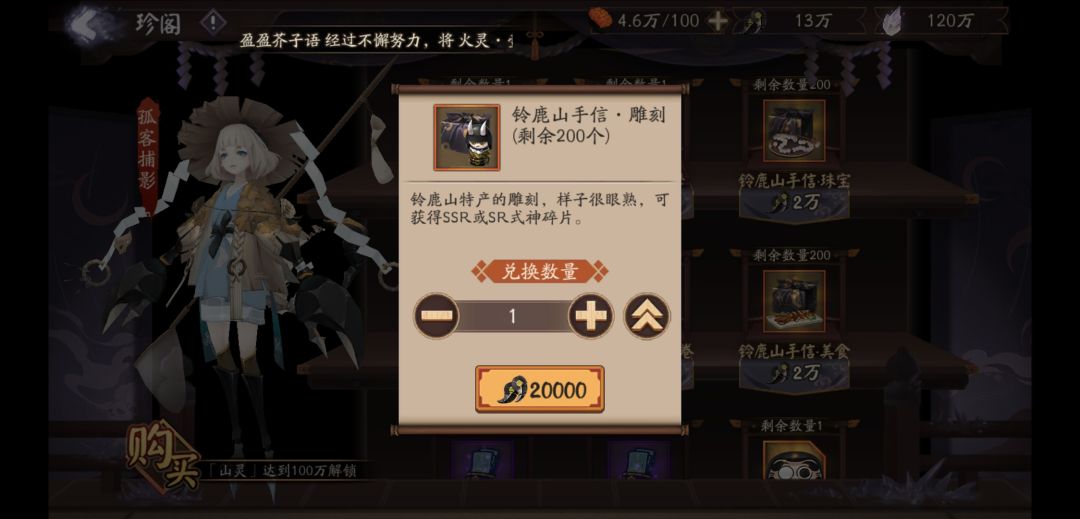Click the quantity field showing 1

click(513, 316)
